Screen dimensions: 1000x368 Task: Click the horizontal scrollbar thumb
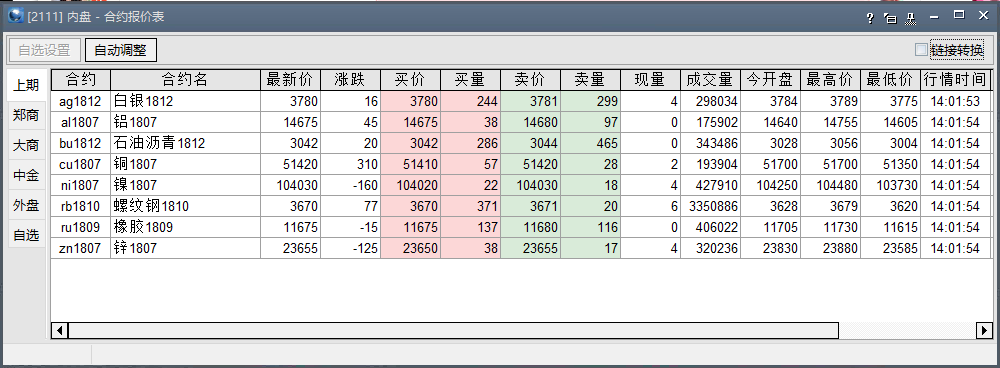coord(453,330)
